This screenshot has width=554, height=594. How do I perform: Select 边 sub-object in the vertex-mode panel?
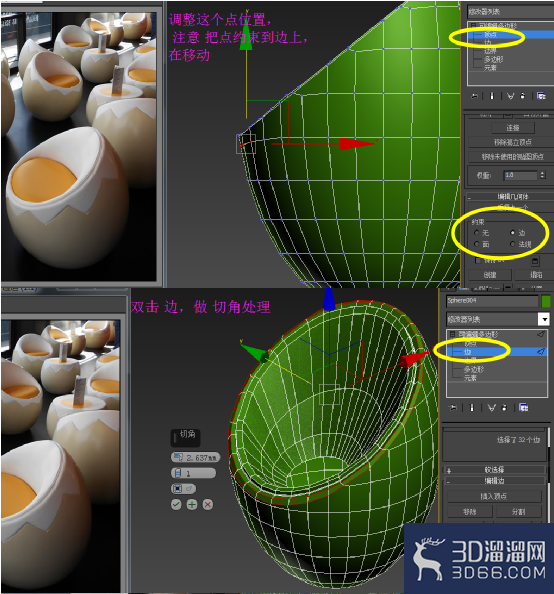pyautogui.click(x=488, y=42)
